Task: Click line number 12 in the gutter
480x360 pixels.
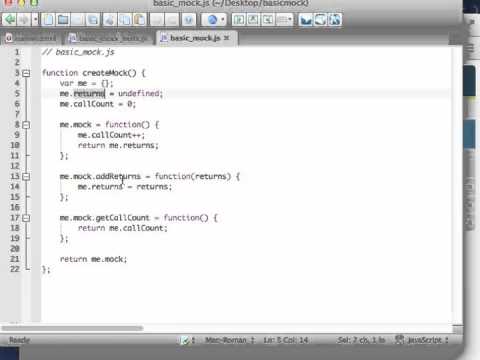Action: coord(15,166)
